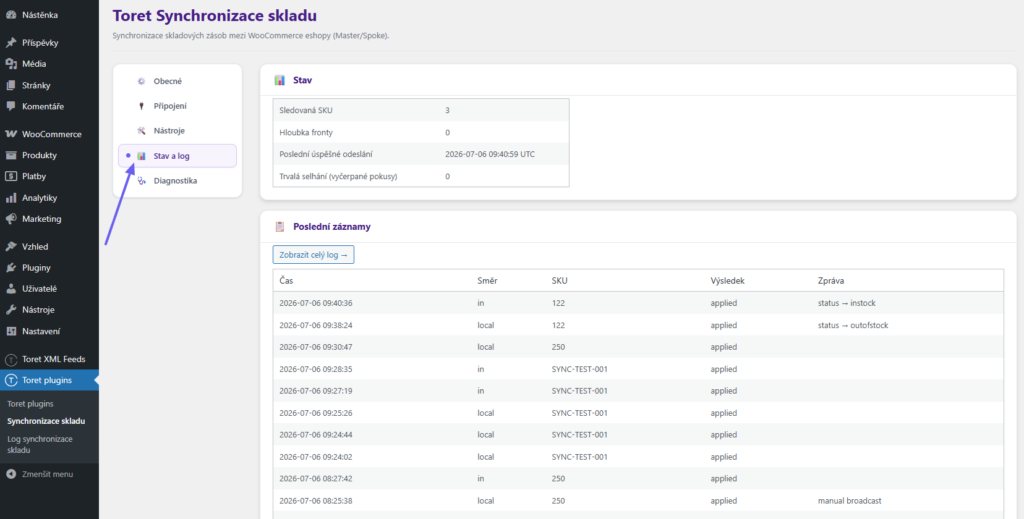This screenshot has height=519, width=1024.
Task: Switch to the Připojení tab
Action: (x=177, y=106)
